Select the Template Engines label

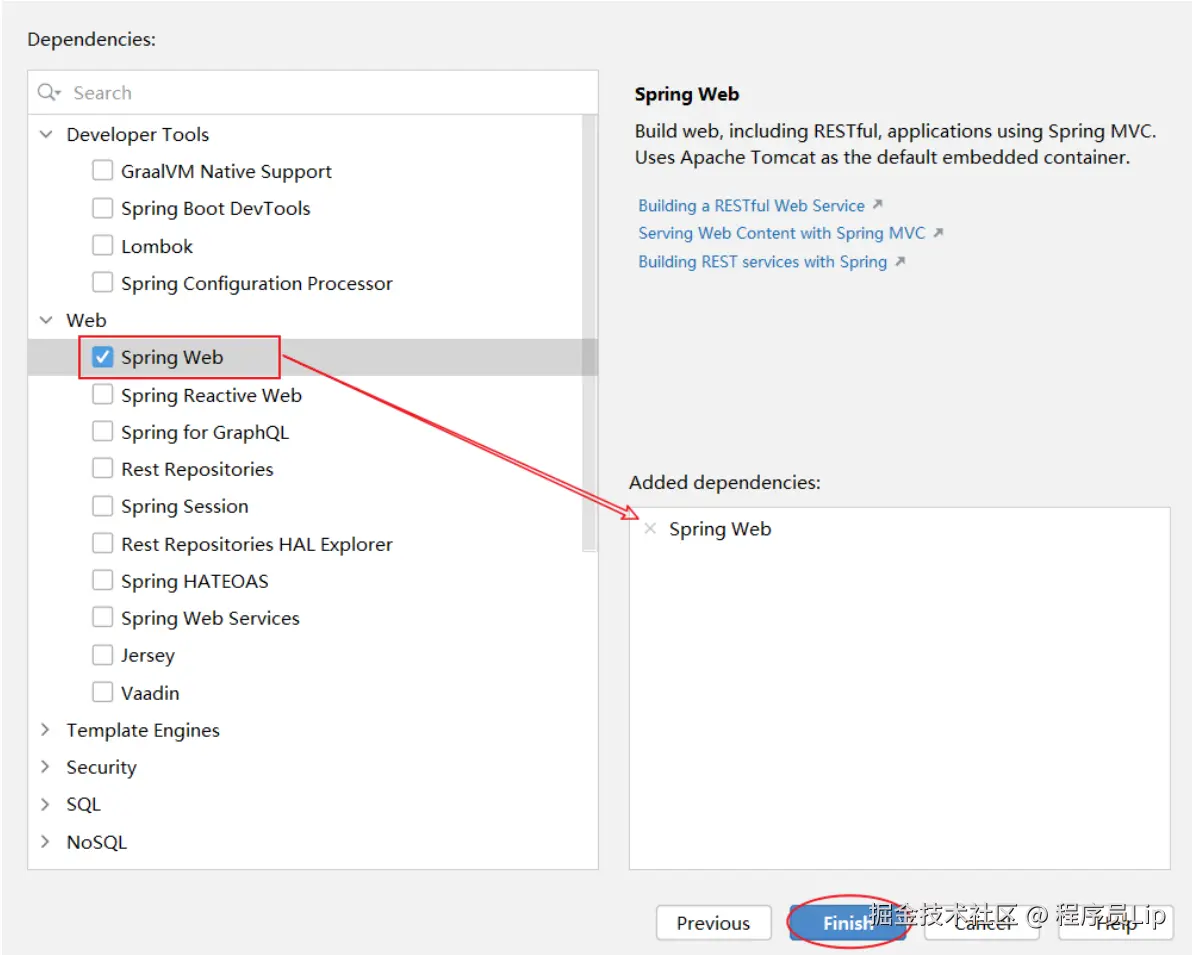(x=143, y=730)
